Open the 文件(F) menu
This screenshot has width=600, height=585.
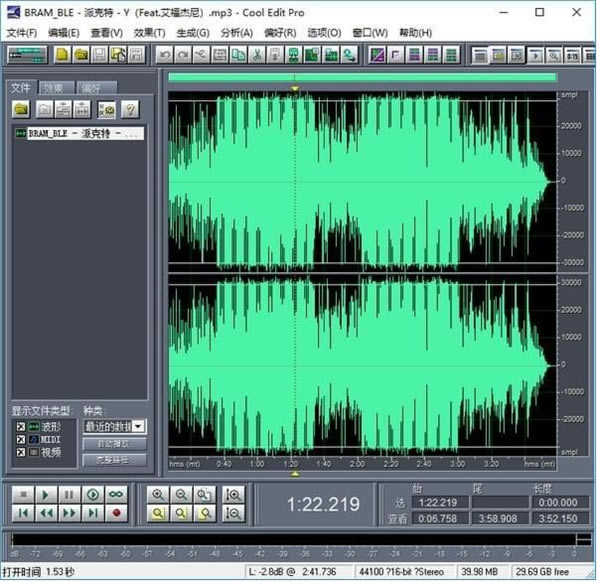(x=21, y=33)
